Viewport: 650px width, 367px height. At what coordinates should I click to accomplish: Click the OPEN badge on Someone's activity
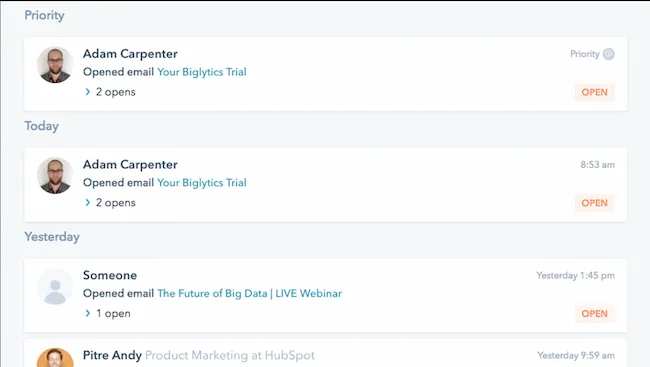point(594,314)
